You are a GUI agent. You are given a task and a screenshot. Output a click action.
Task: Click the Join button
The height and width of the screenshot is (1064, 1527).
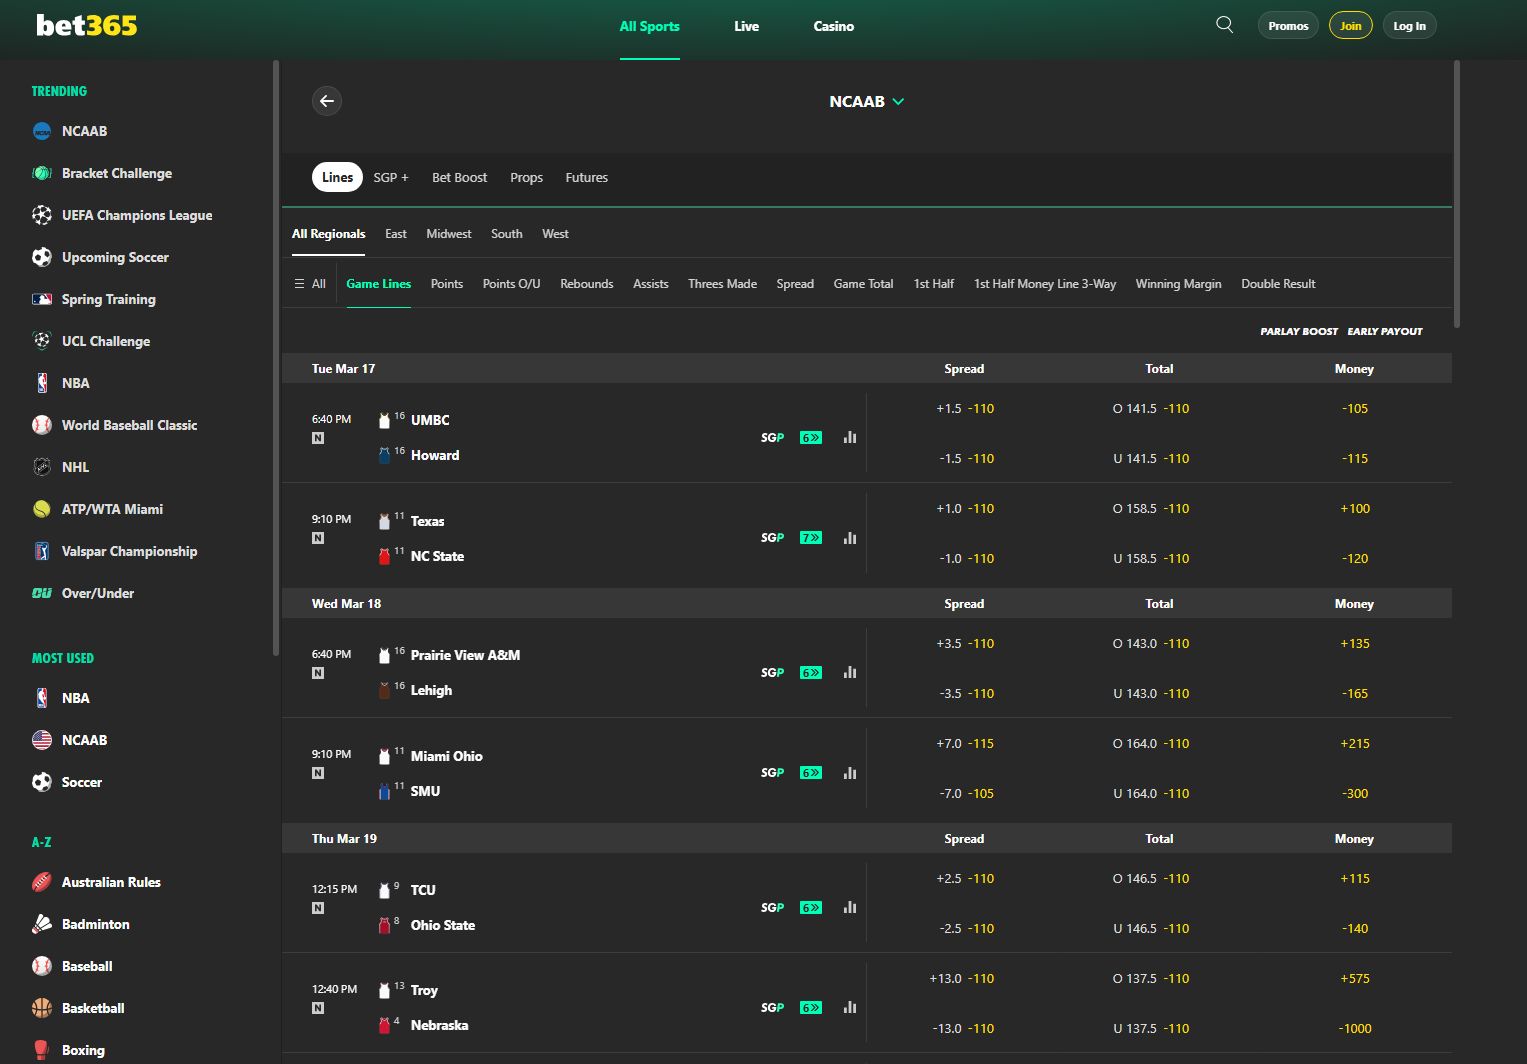[1350, 25]
